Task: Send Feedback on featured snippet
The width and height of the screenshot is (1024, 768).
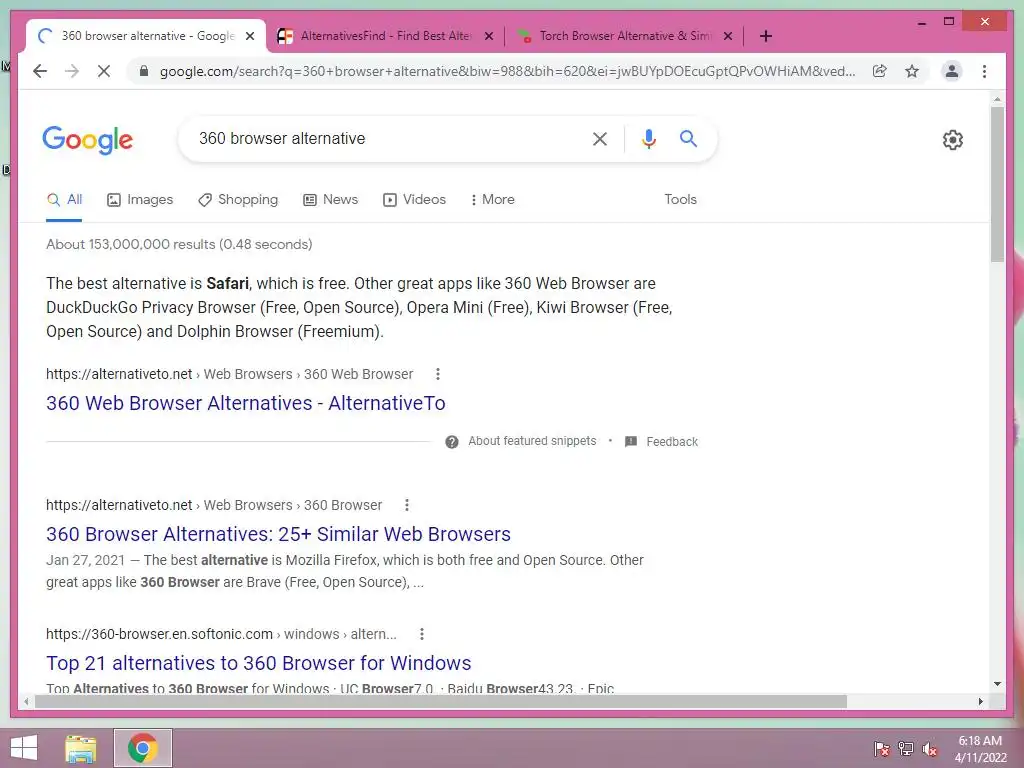Action: pos(662,442)
